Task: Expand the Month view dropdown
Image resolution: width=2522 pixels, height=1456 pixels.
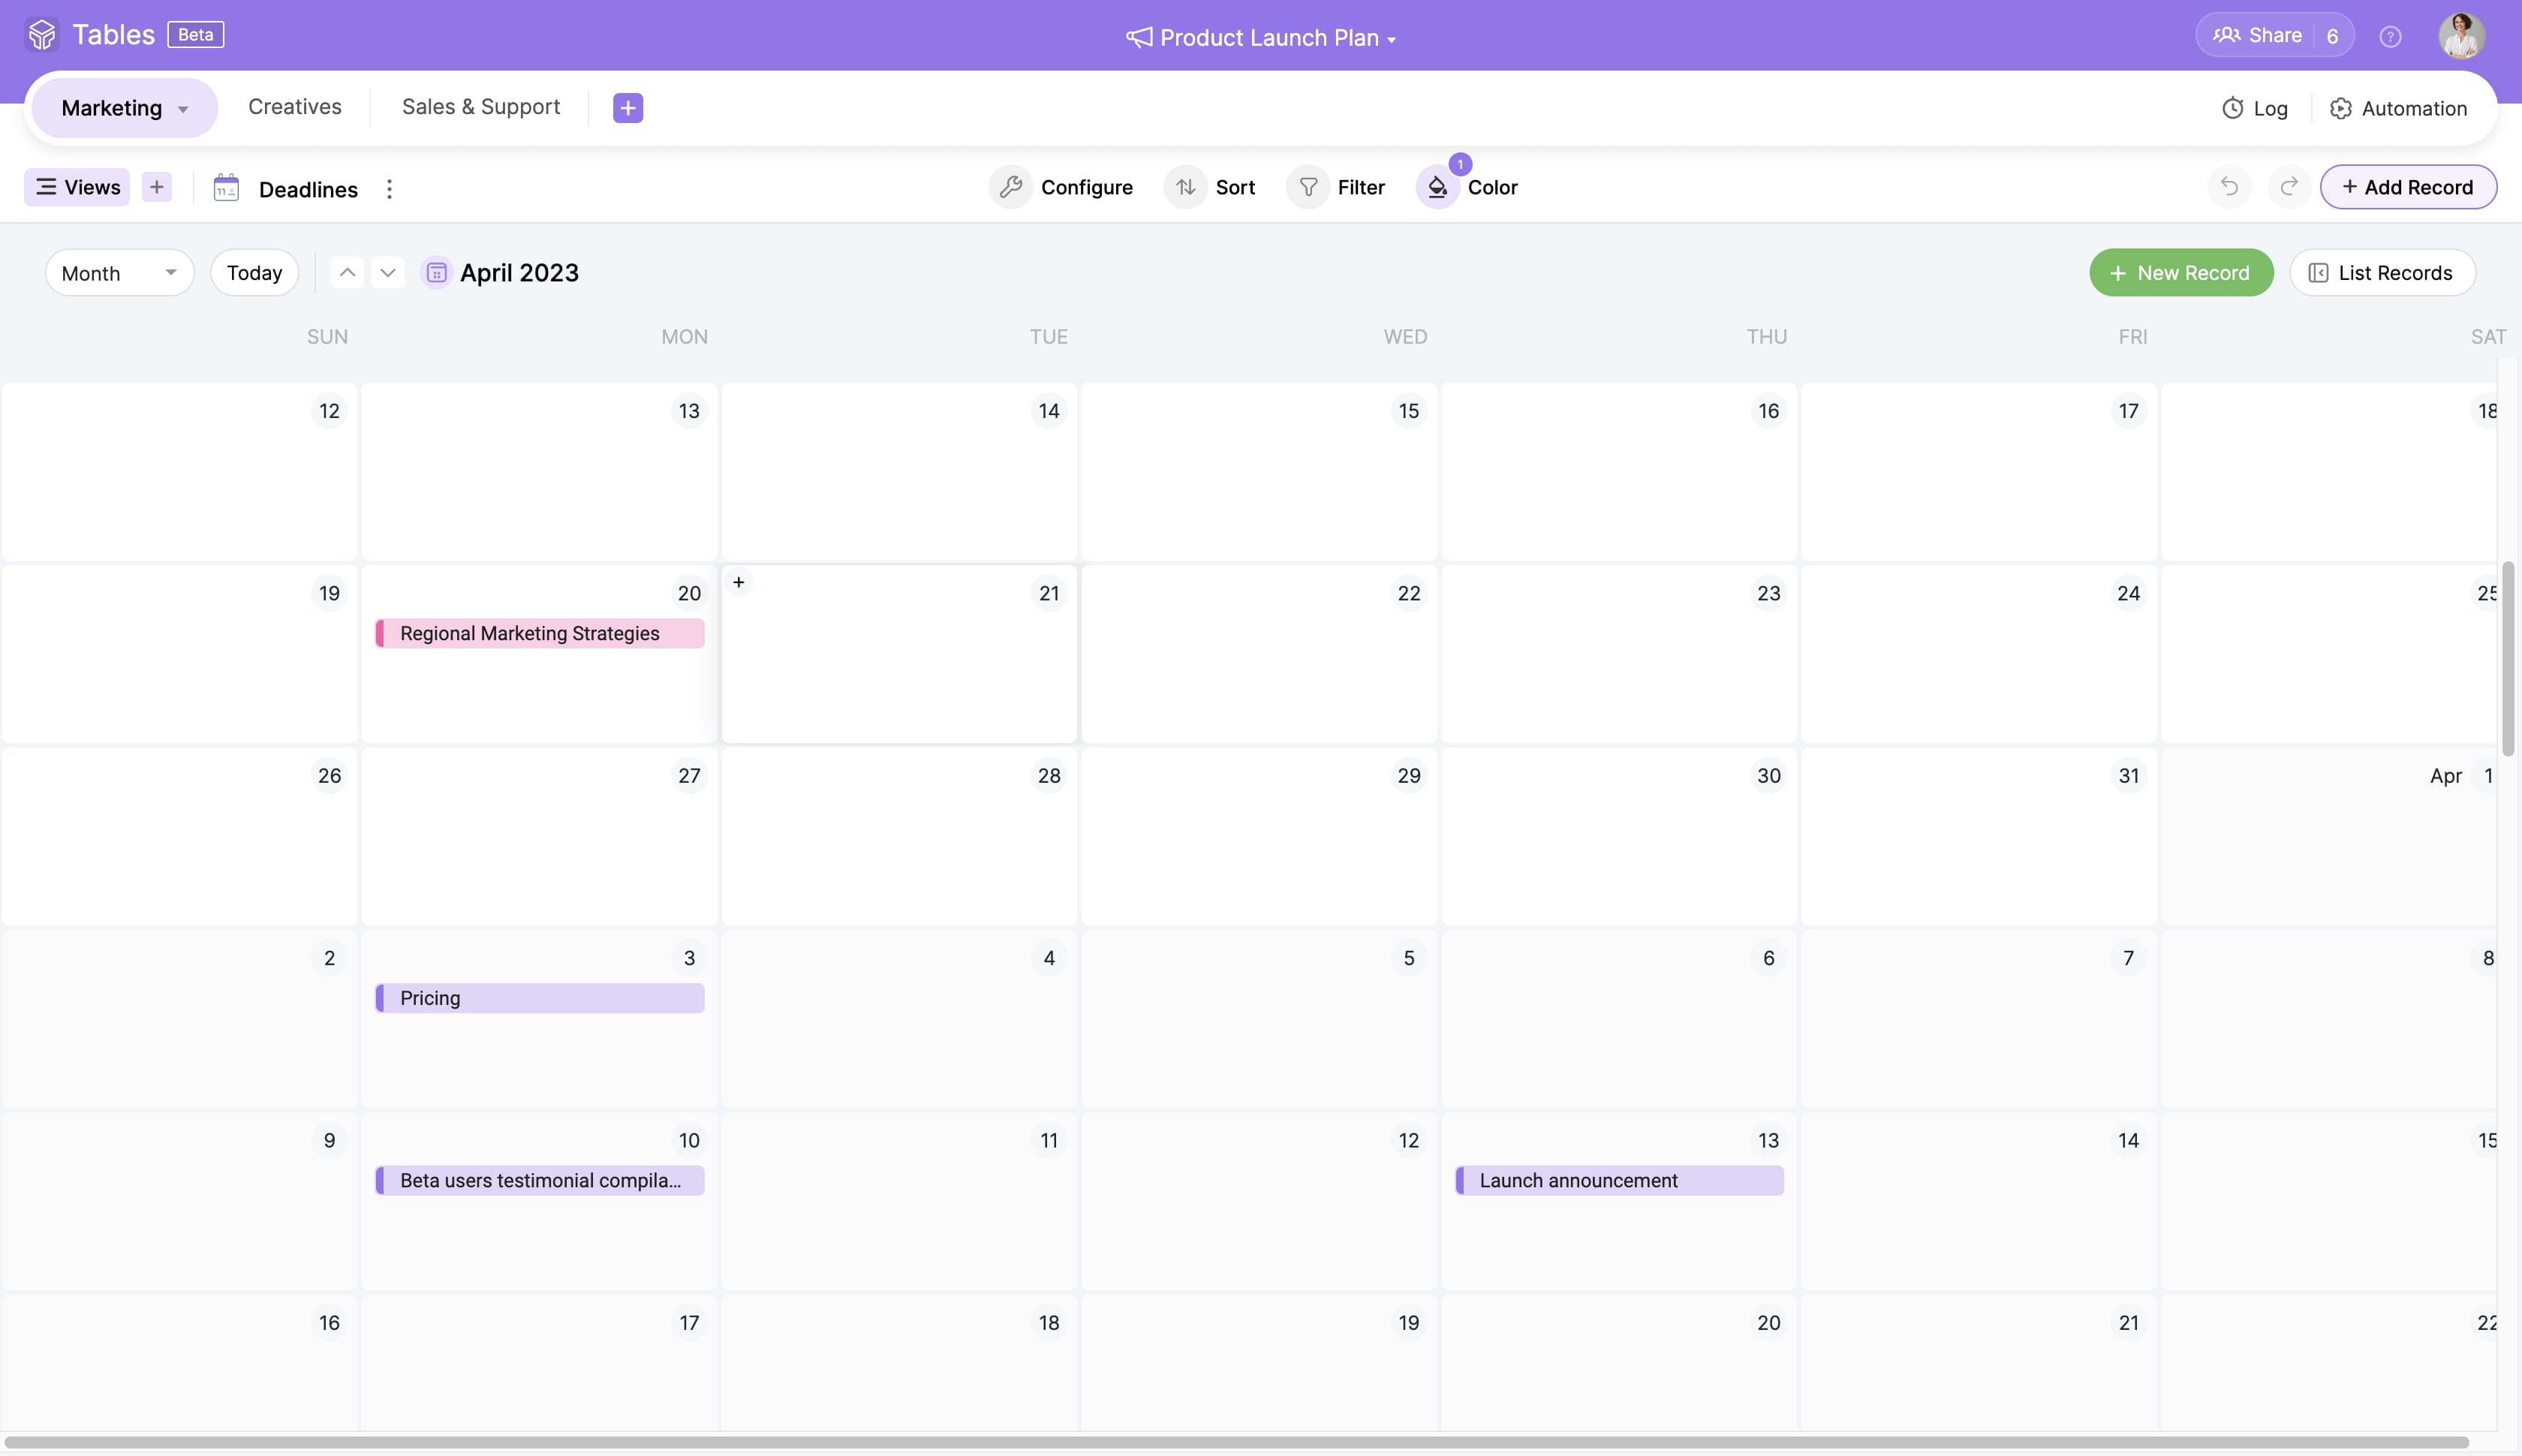Action: point(119,273)
